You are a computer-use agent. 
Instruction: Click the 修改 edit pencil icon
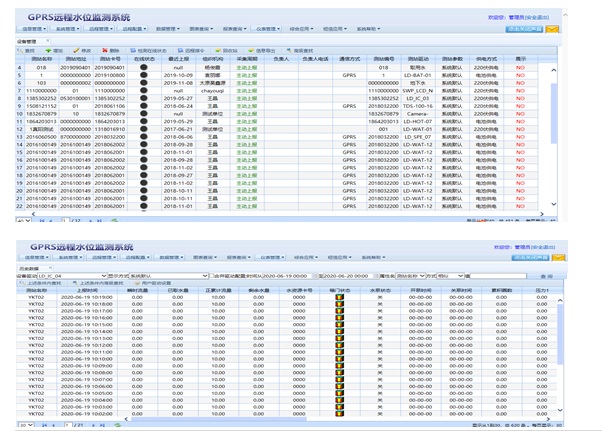pos(76,51)
